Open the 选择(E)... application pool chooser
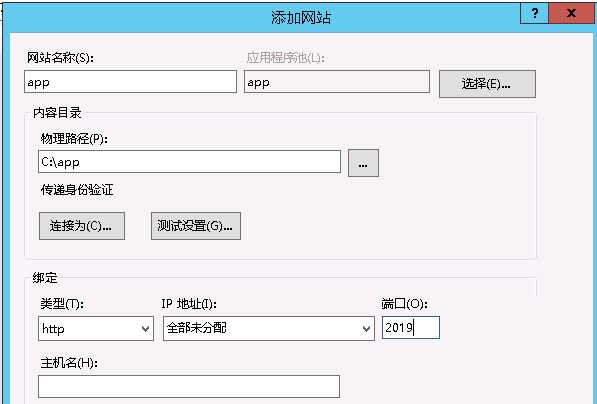This screenshot has height=404, width=597. click(487, 84)
